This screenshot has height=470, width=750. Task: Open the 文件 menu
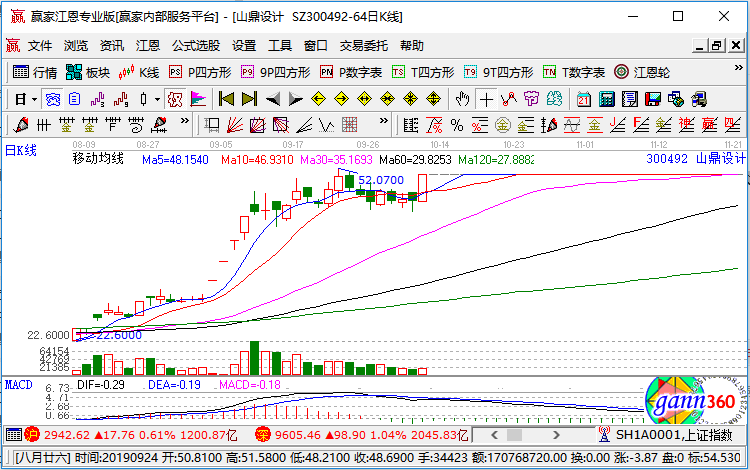click(40, 45)
